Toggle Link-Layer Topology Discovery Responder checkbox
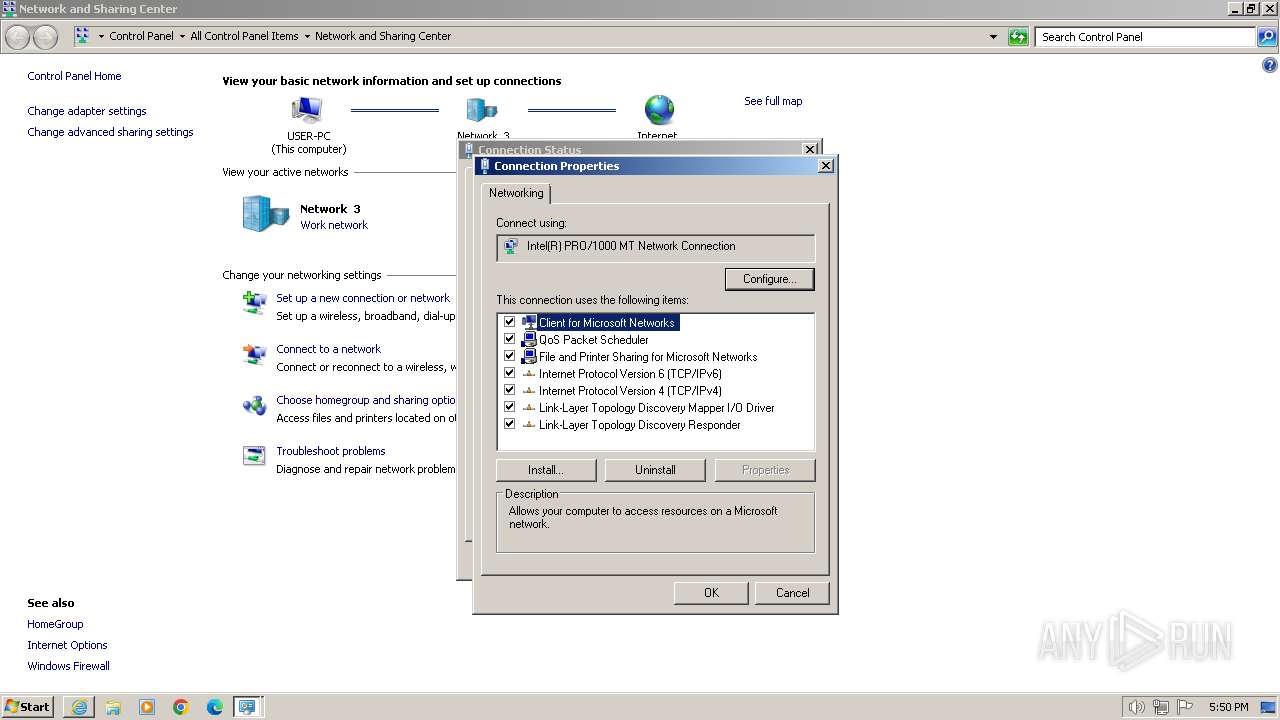1280x720 pixels. [509, 424]
